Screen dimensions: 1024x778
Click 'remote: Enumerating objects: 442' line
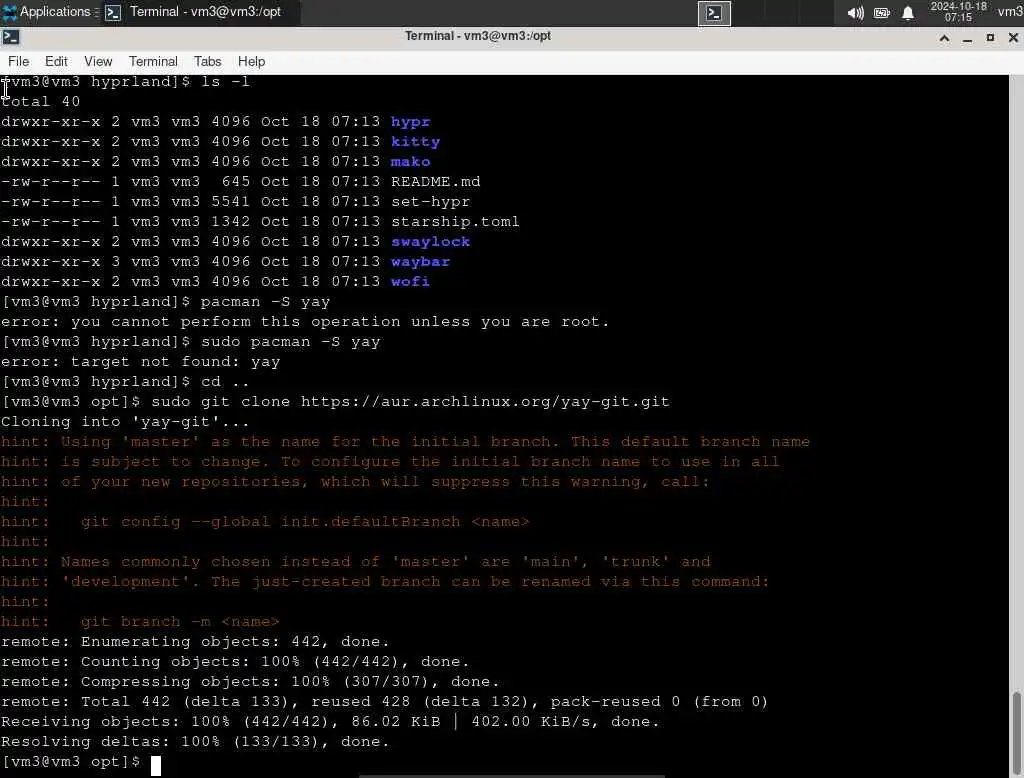[195, 641]
